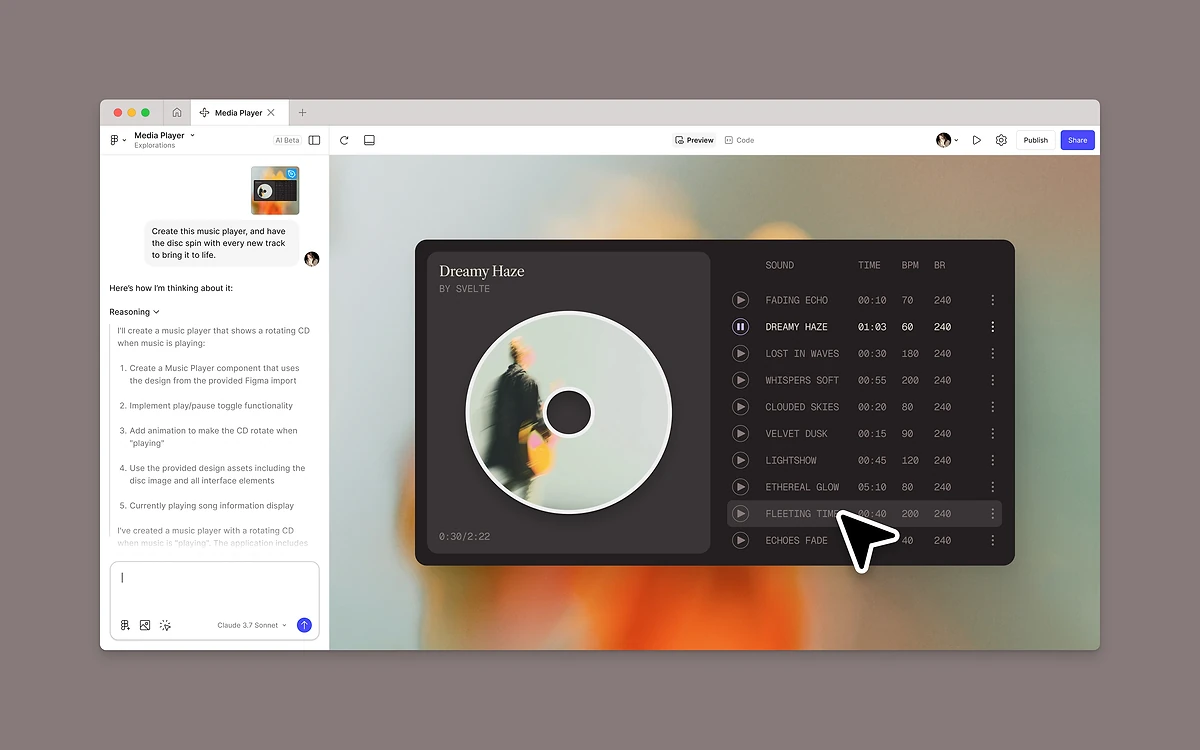The image size is (1200, 750).
Task: Toggle the bottom panel layout icon
Action: pyautogui.click(x=369, y=140)
